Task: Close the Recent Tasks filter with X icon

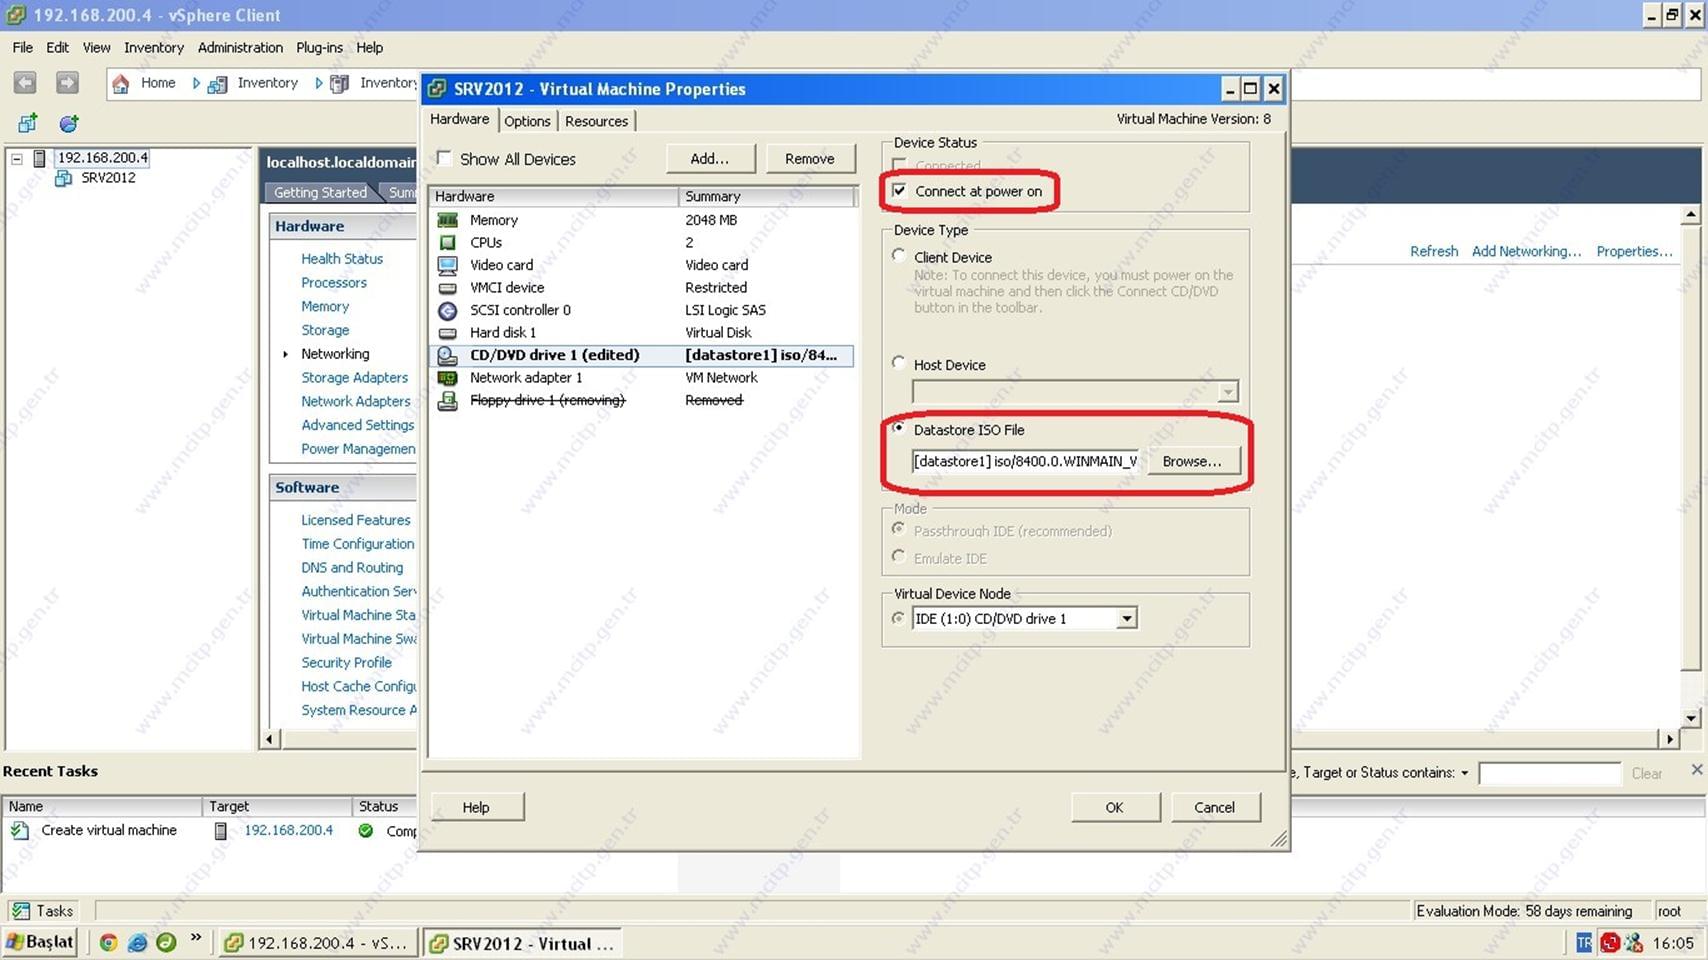Action: point(1696,769)
